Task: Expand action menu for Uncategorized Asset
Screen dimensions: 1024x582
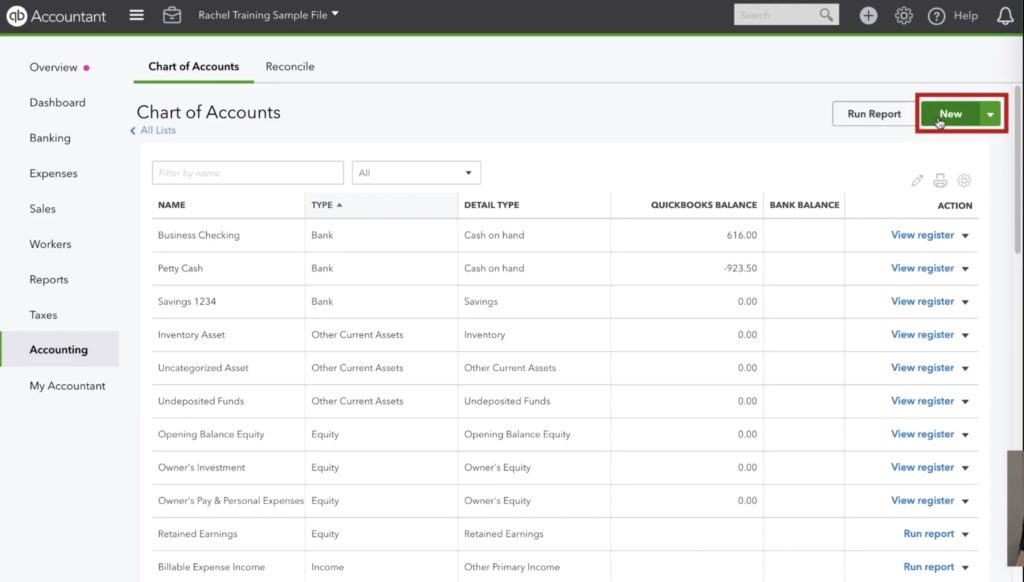Action: (965, 368)
